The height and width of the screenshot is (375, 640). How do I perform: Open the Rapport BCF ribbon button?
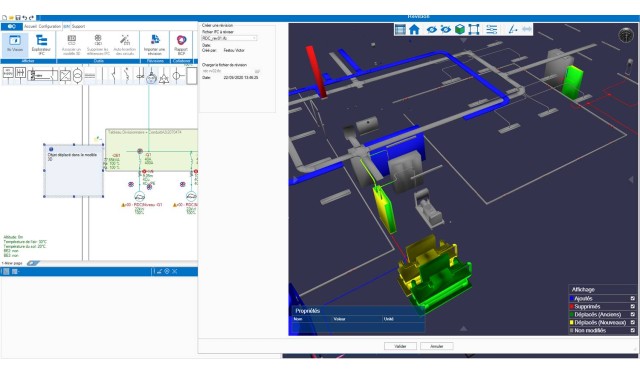tap(181, 44)
